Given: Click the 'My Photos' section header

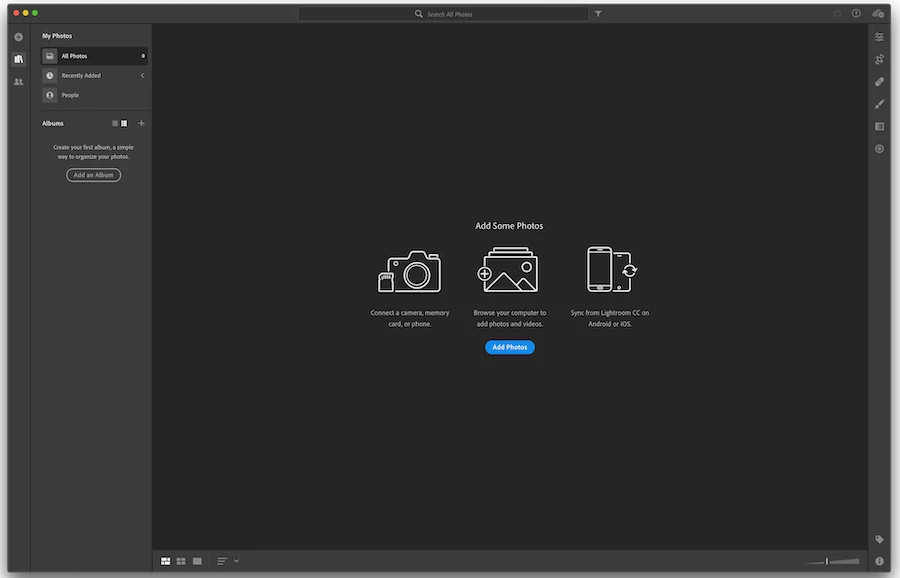Looking at the screenshot, I should click(x=57, y=36).
